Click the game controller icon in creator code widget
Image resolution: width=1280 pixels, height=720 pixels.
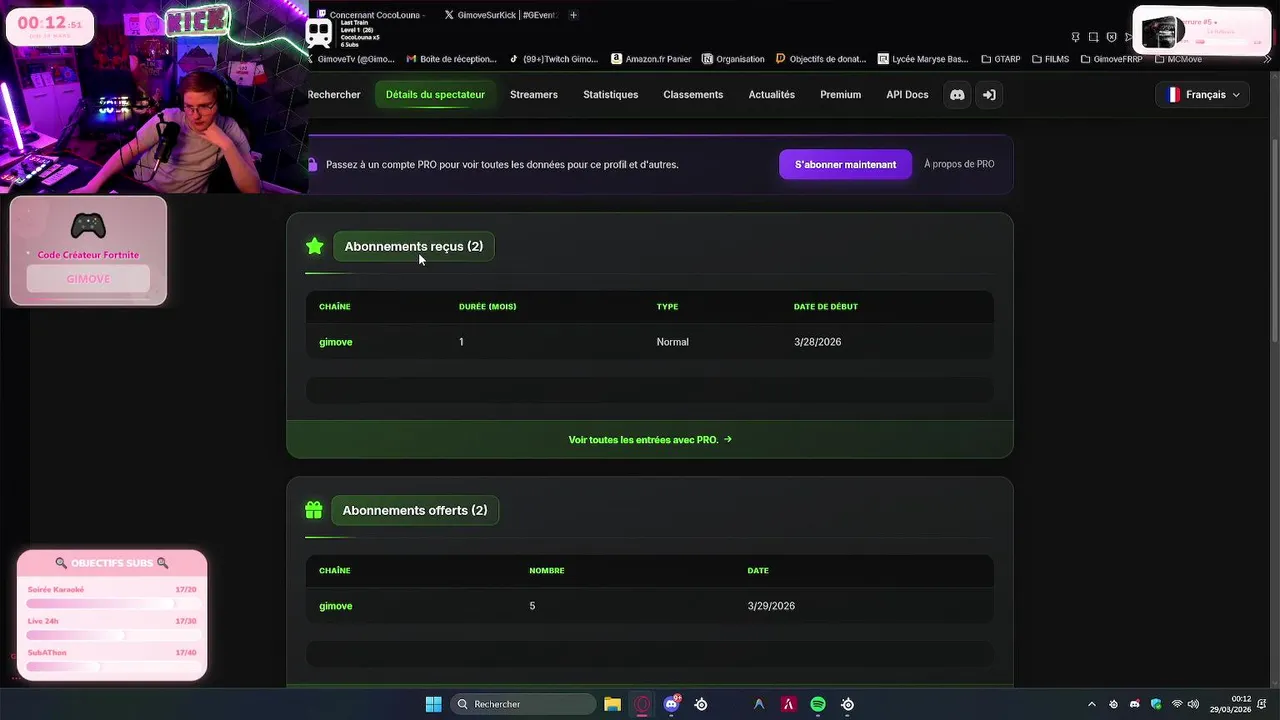(88, 226)
